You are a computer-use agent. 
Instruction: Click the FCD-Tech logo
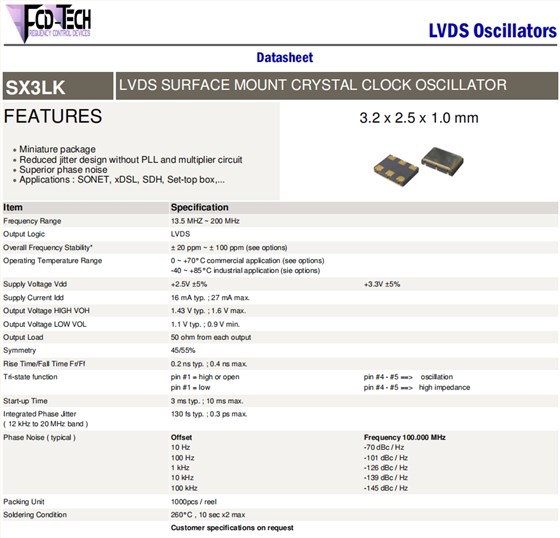[49, 23]
